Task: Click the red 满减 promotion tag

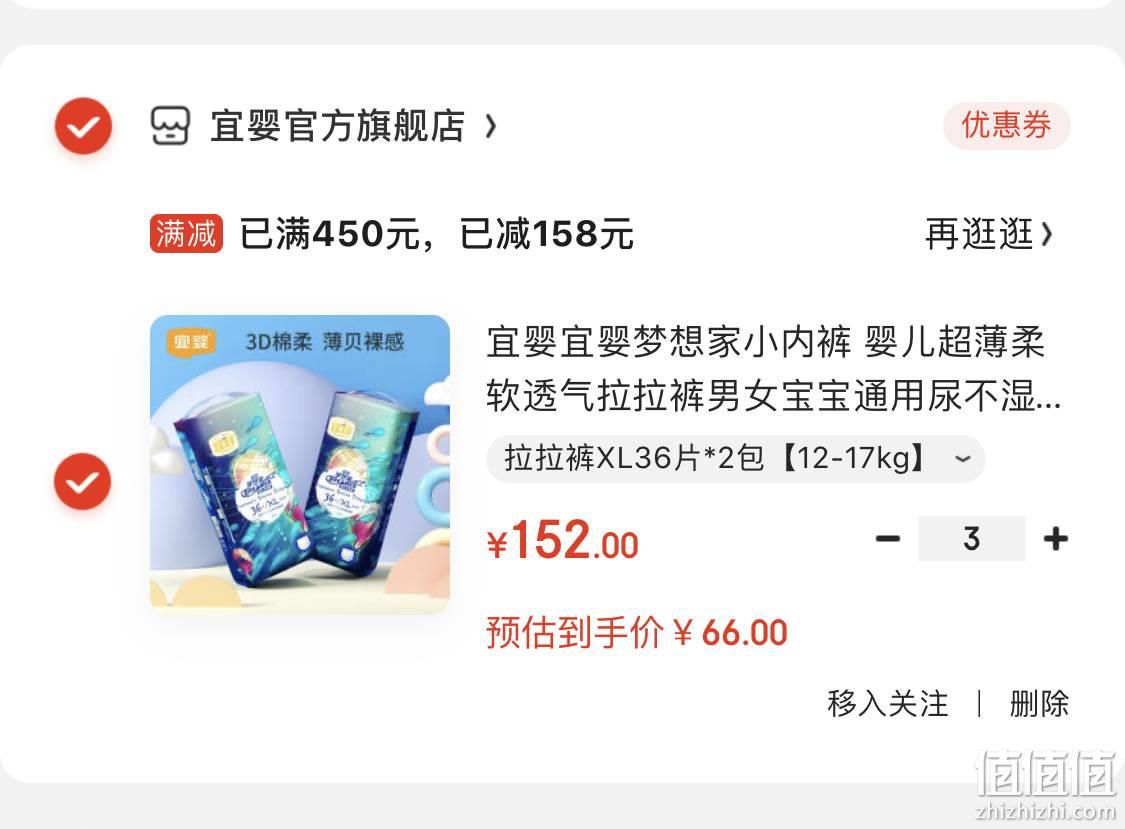Action: 187,234
